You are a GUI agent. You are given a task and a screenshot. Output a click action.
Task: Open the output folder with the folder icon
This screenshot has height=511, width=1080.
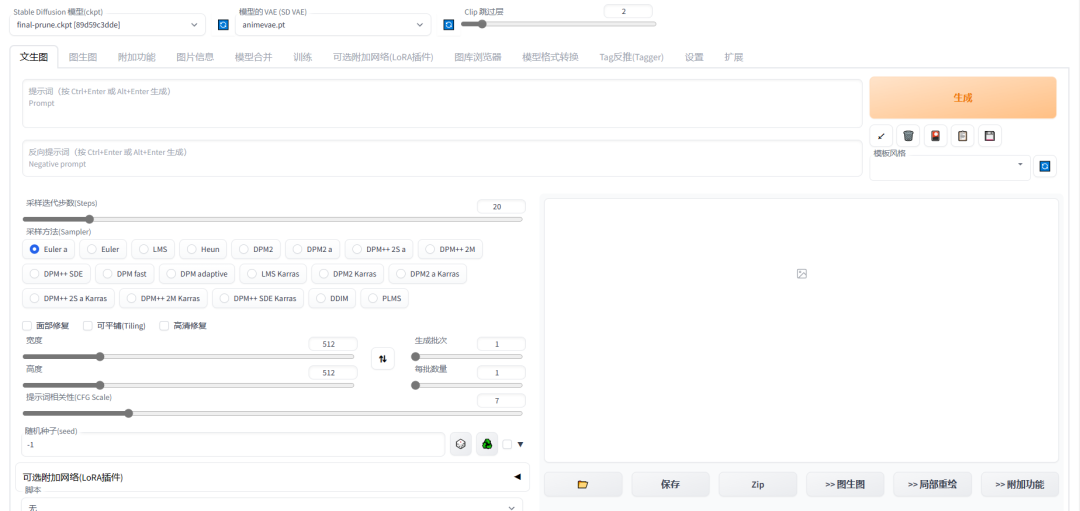point(583,484)
